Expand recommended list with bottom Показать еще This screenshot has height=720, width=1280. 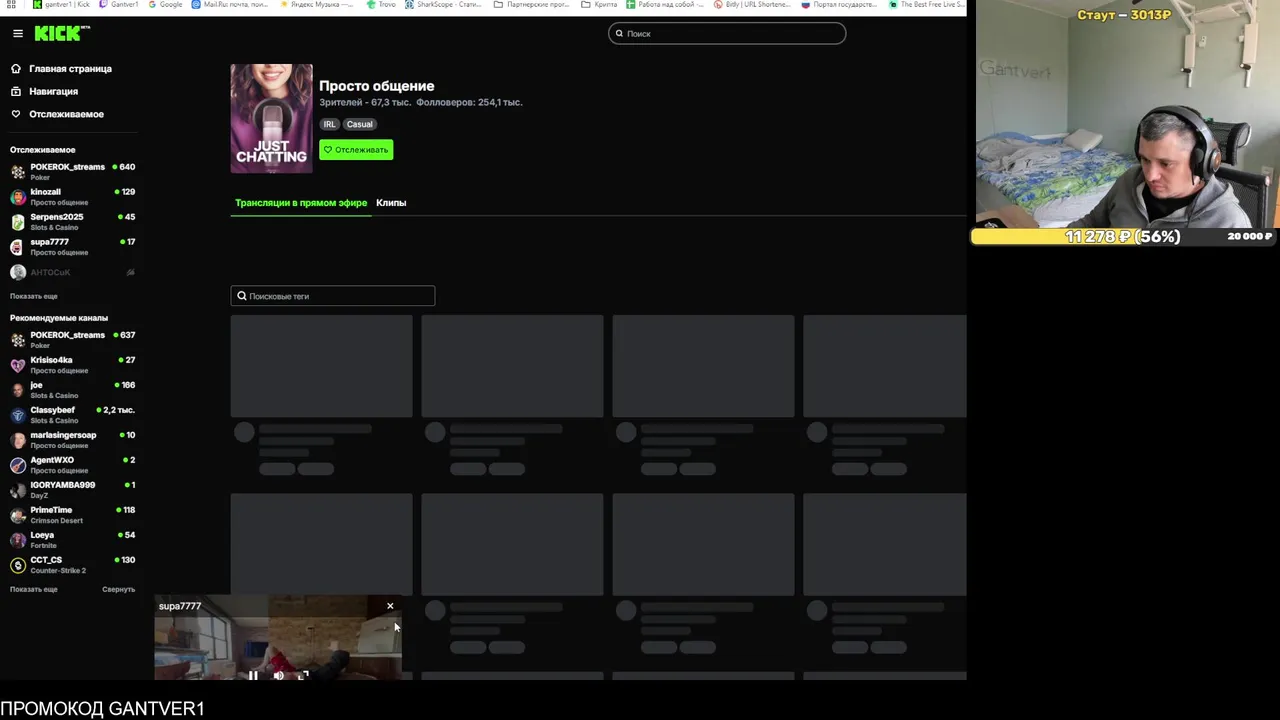point(34,589)
